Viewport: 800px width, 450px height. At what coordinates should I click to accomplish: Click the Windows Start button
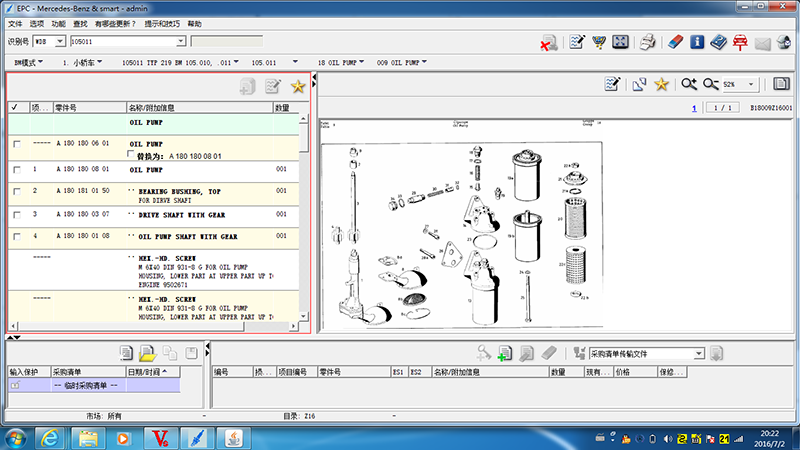coord(16,438)
